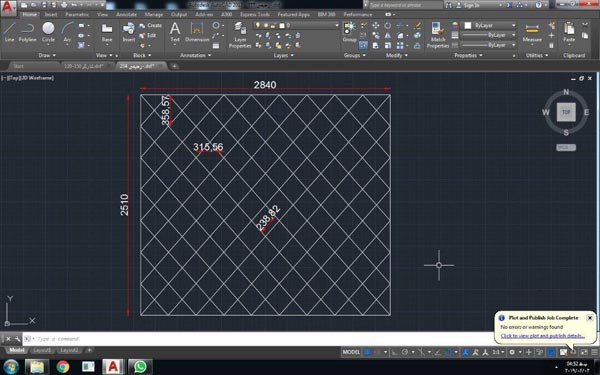This screenshot has width=600, height=375.
Task: Open the Start document tab
Action: point(18,66)
